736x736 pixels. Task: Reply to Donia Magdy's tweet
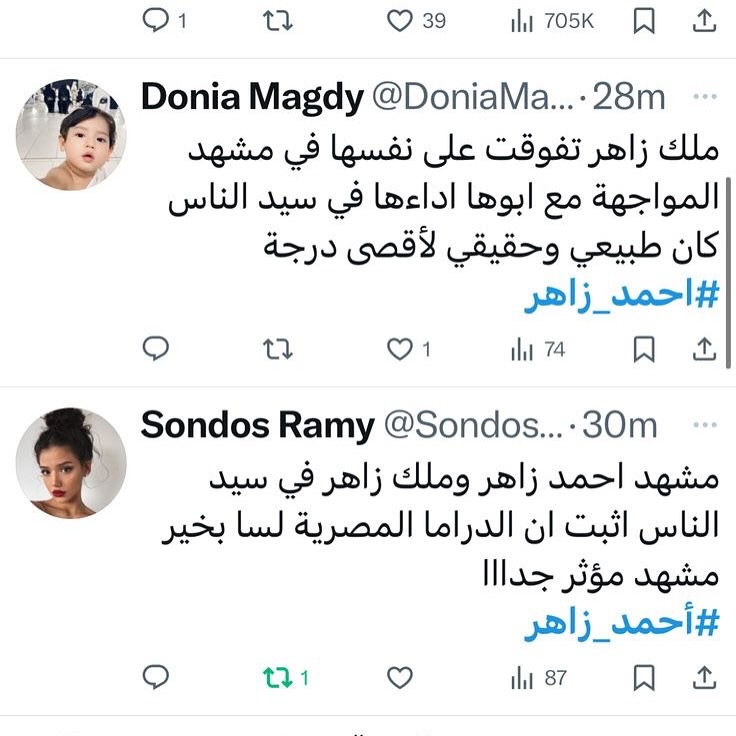coord(155,349)
